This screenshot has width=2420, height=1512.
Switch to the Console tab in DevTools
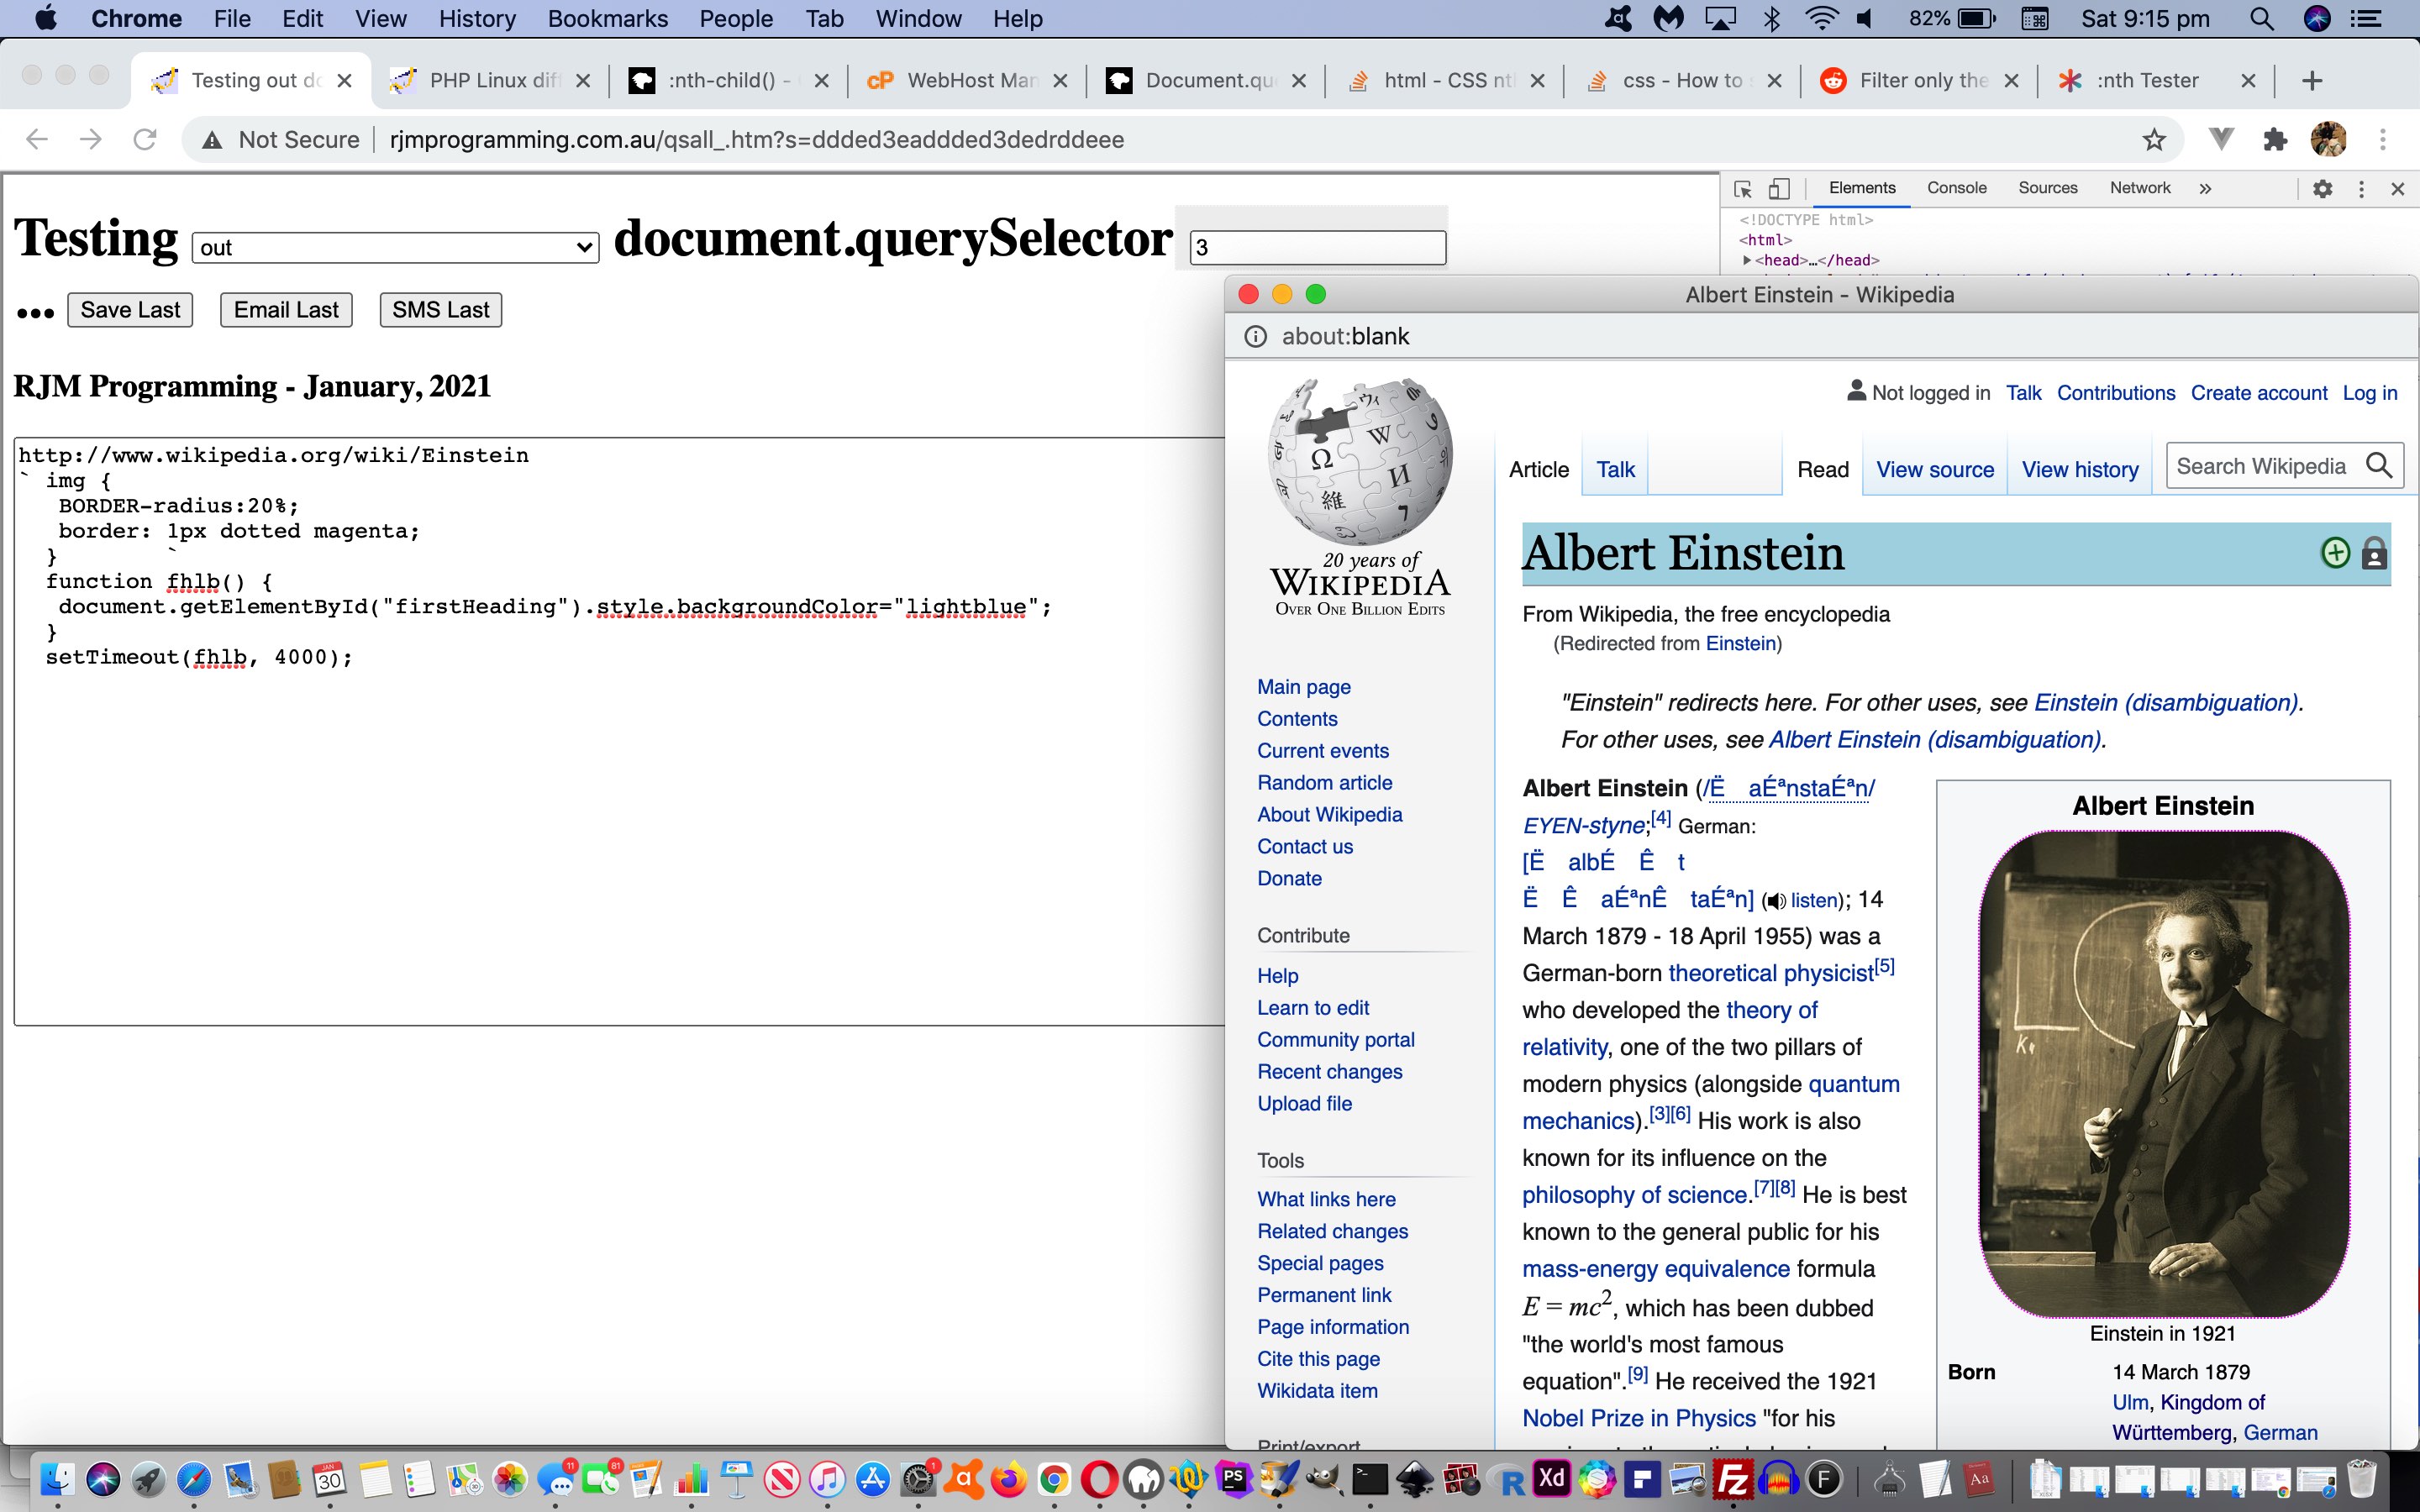click(x=1956, y=188)
